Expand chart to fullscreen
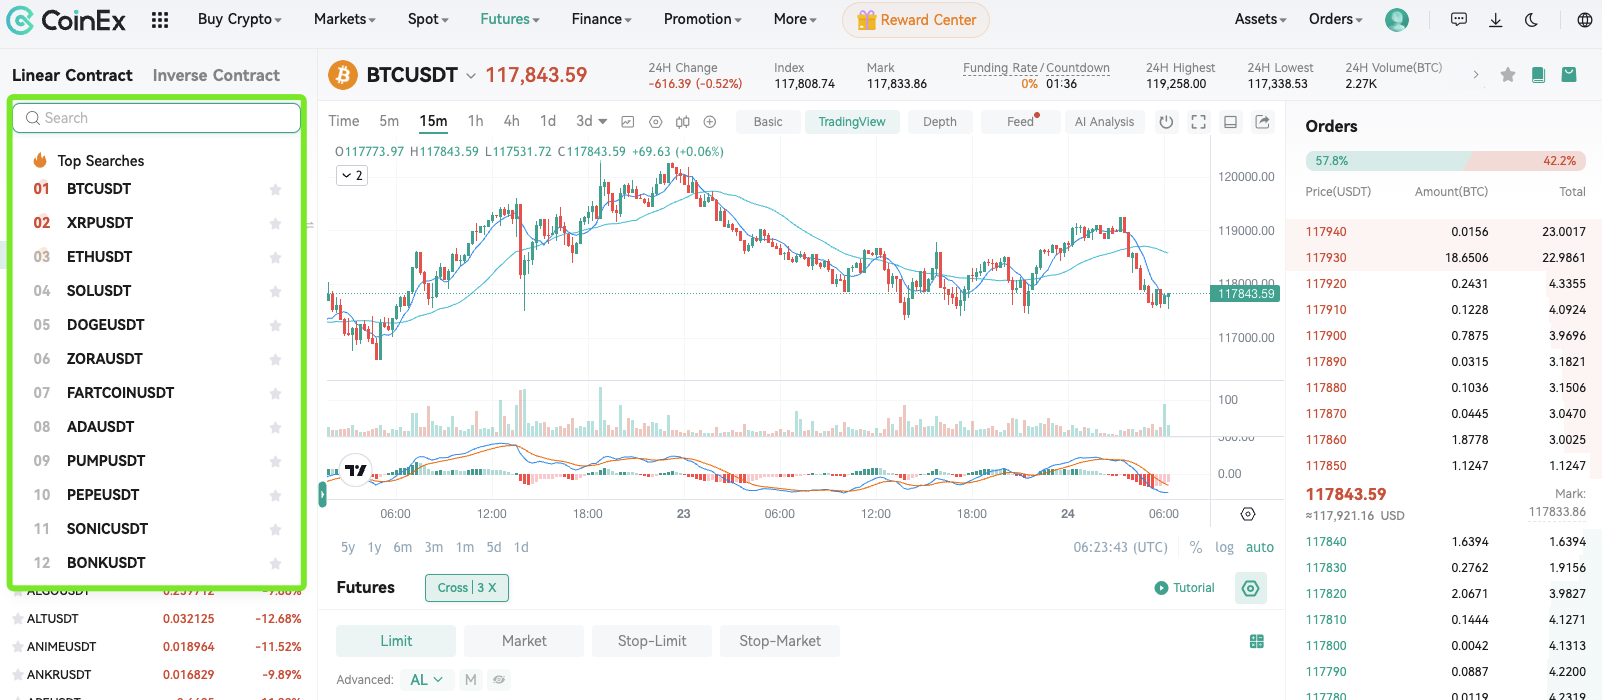1602x700 pixels. tap(1198, 122)
